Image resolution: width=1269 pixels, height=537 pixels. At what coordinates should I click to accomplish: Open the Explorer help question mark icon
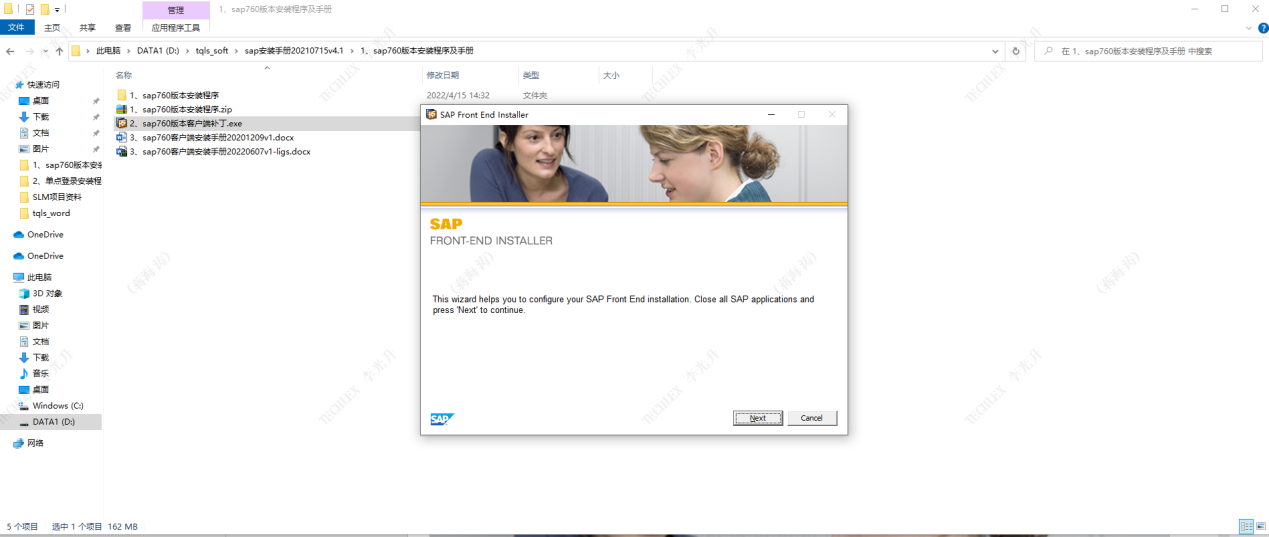[1263, 28]
